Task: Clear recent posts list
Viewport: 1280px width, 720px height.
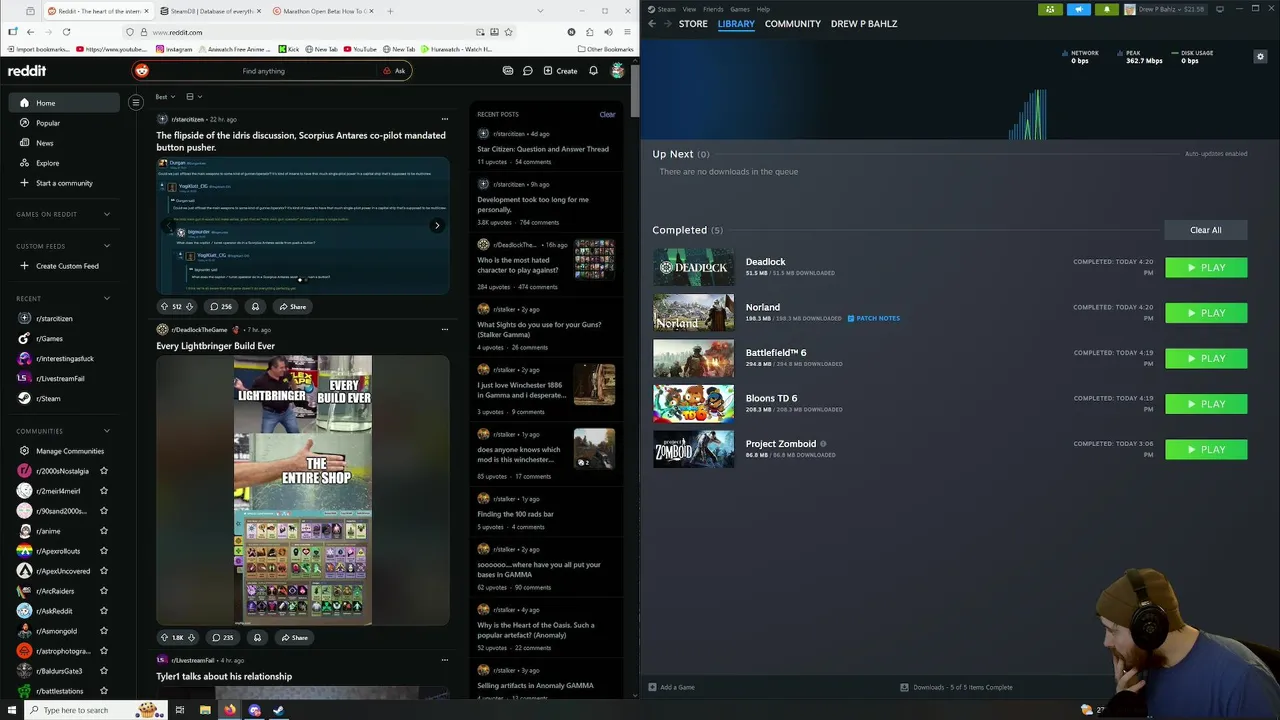Action: 607,114
